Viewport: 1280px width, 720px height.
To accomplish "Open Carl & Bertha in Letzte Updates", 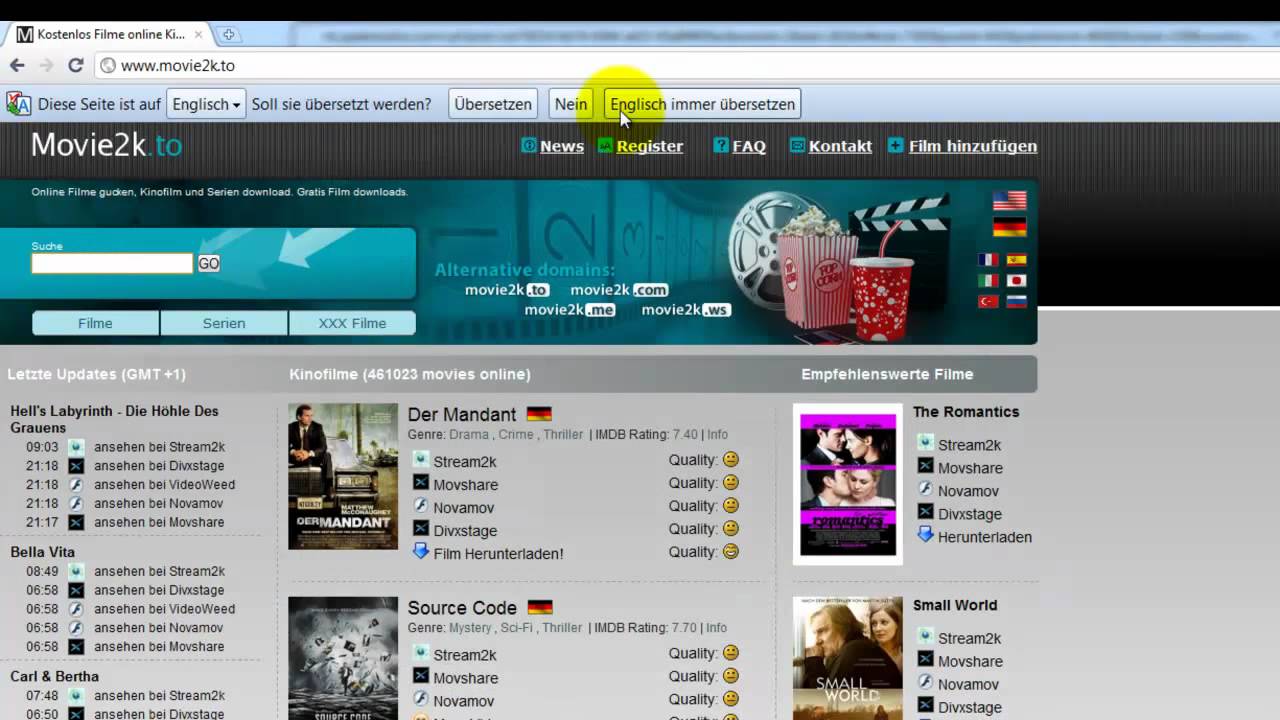I will point(55,676).
